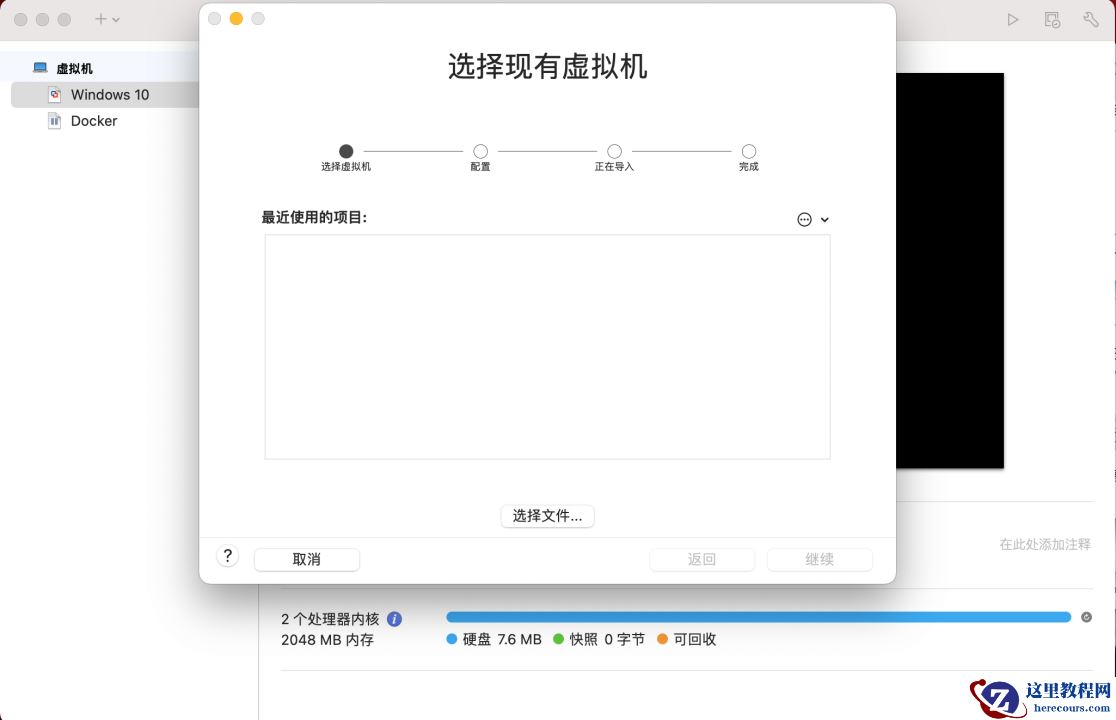Cancel the dialog with 取消
The height and width of the screenshot is (720, 1116).
(x=307, y=559)
